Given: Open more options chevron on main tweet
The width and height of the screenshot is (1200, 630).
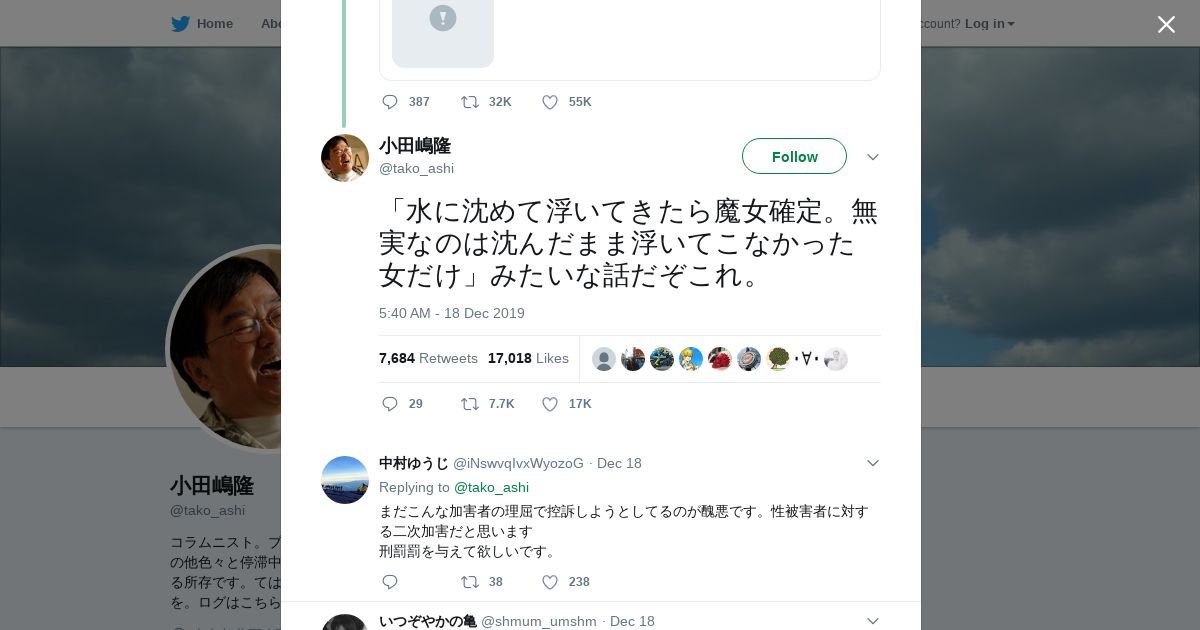Looking at the screenshot, I should [x=872, y=157].
